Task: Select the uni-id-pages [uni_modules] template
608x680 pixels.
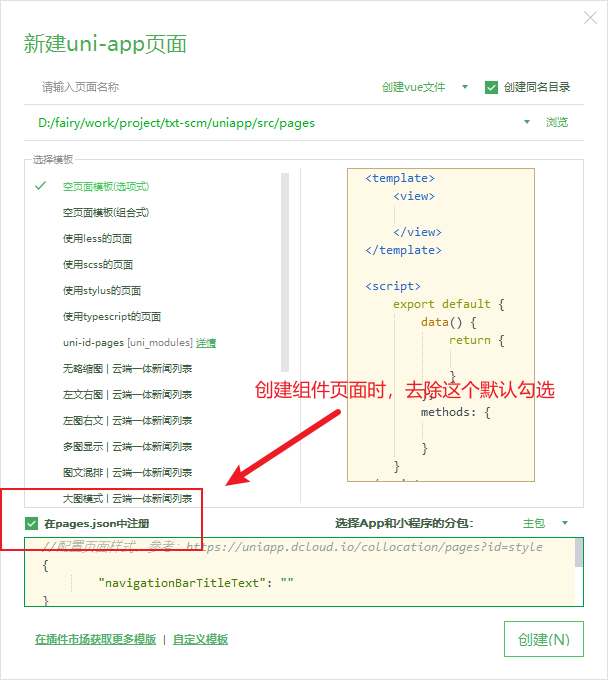Action: (127, 343)
